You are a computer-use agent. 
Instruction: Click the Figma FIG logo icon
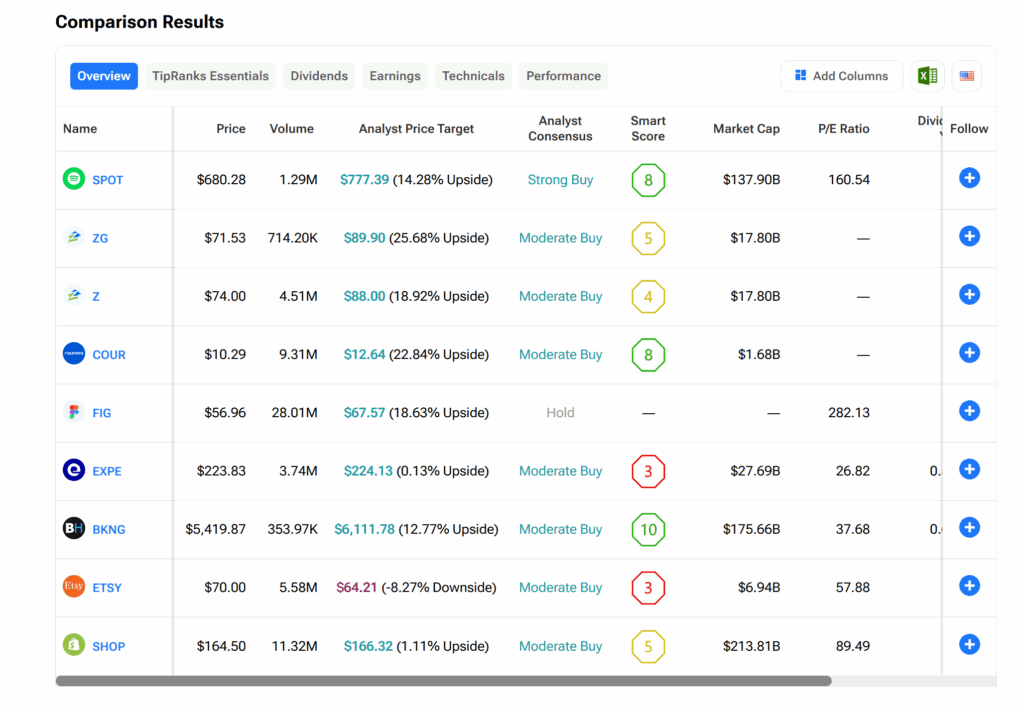(74, 412)
